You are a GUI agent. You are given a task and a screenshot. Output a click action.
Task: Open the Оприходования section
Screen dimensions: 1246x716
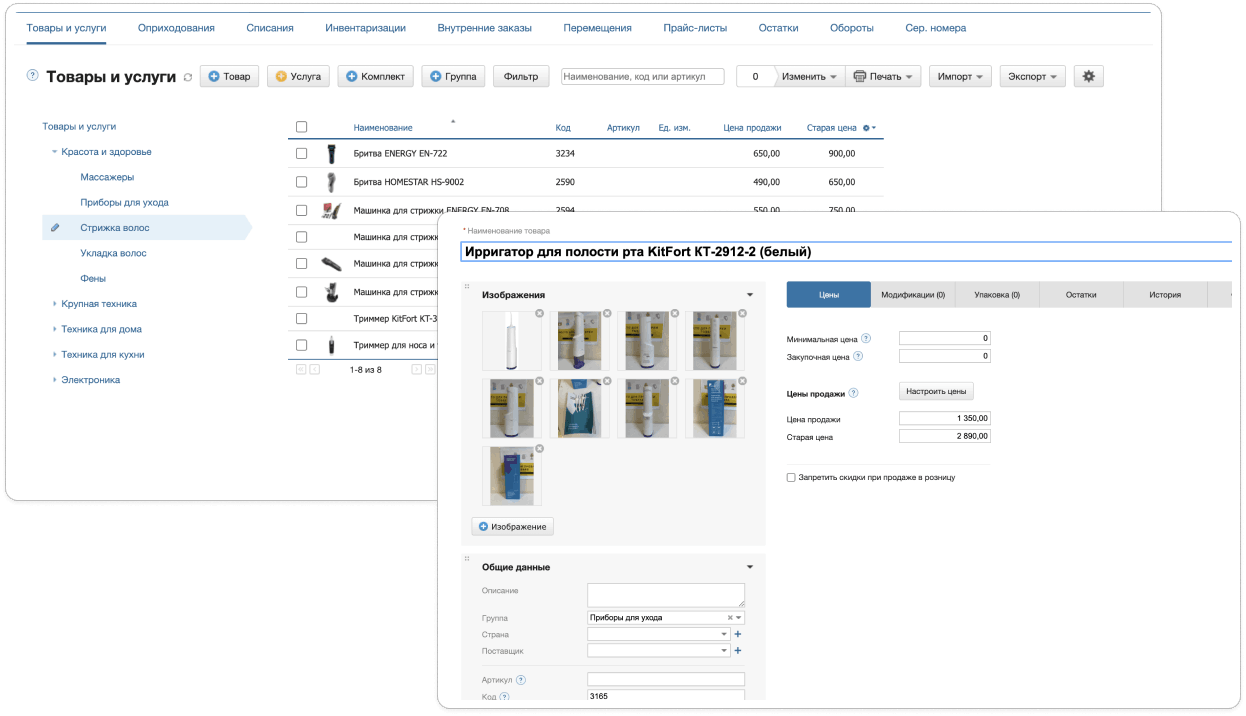(x=176, y=28)
